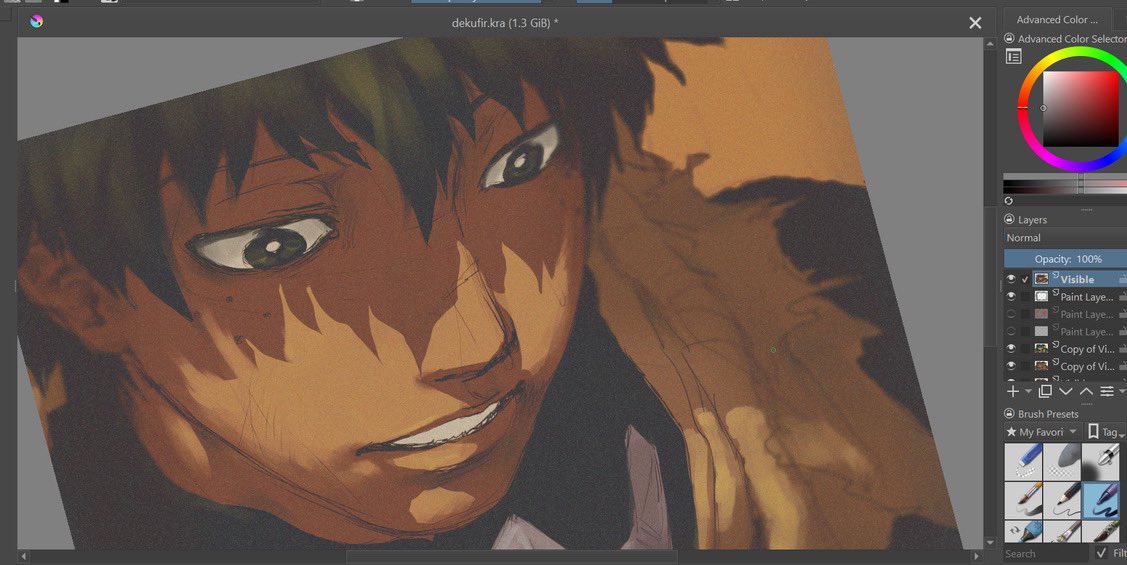Viewport: 1127px width, 565px height.
Task: Open layer properties sliders icon
Action: [1107, 391]
